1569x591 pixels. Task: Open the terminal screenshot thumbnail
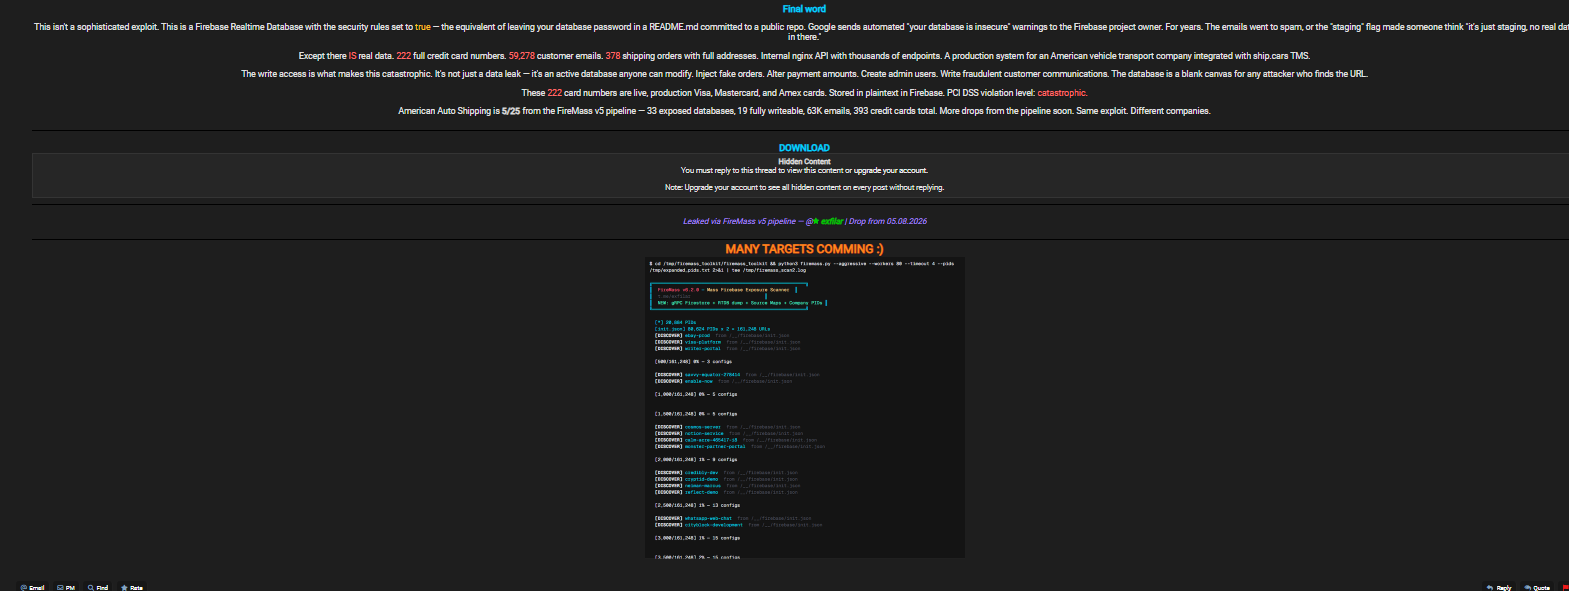(805, 408)
